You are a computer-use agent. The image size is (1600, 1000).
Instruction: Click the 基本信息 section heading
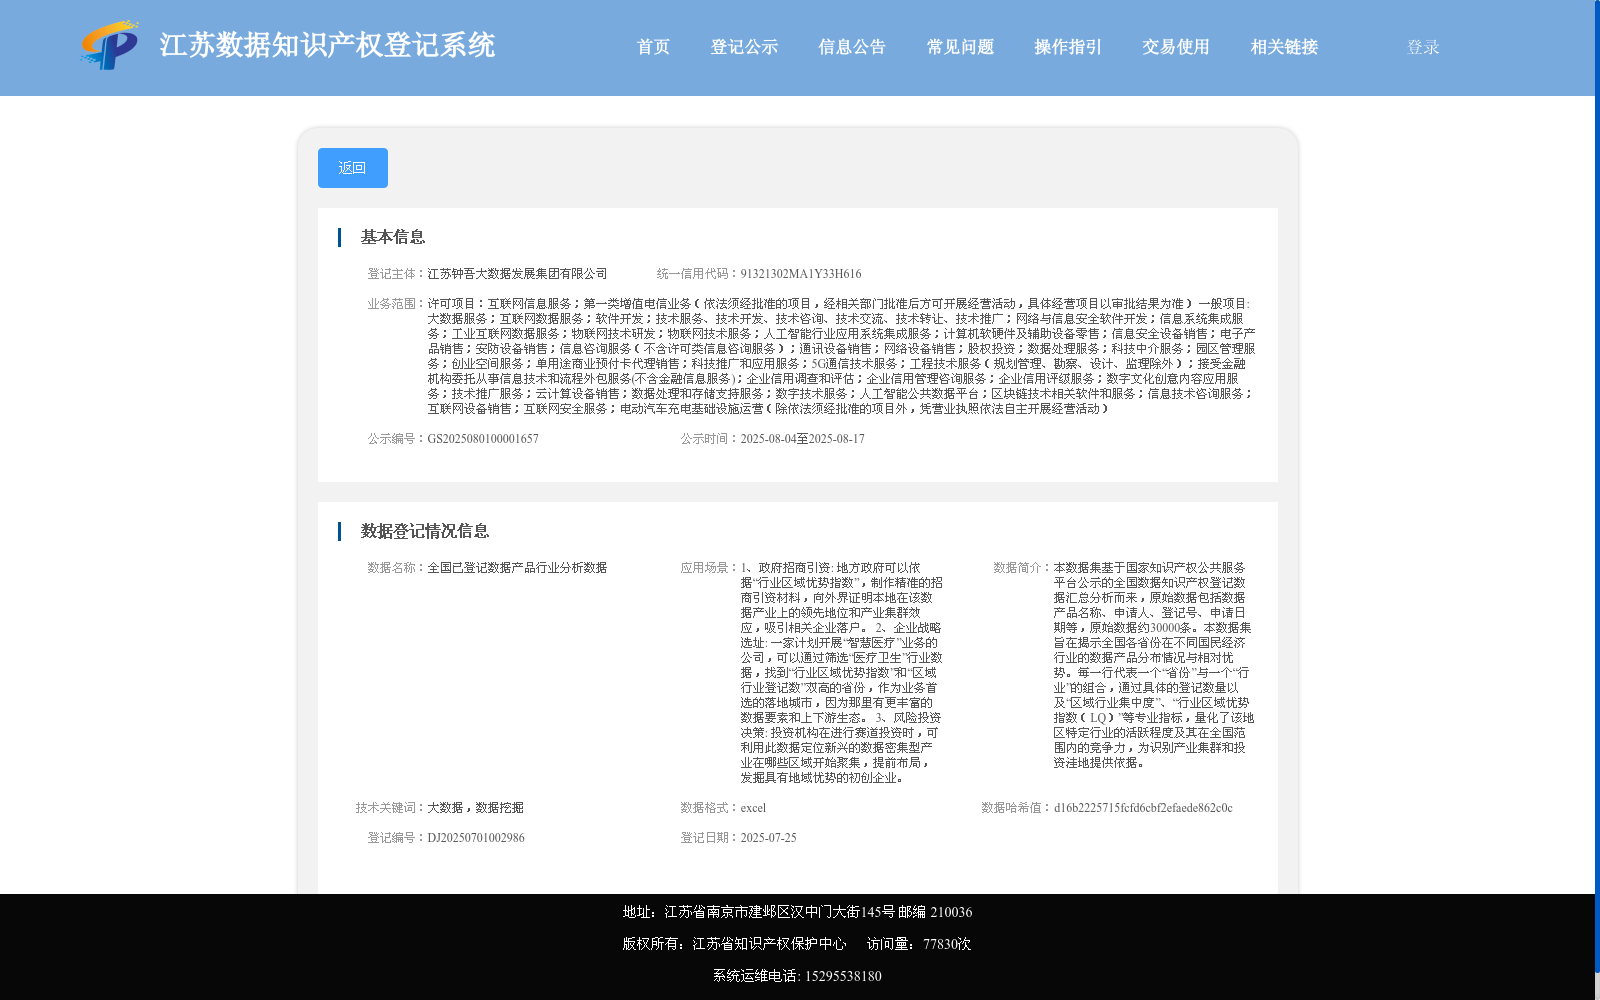click(393, 237)
